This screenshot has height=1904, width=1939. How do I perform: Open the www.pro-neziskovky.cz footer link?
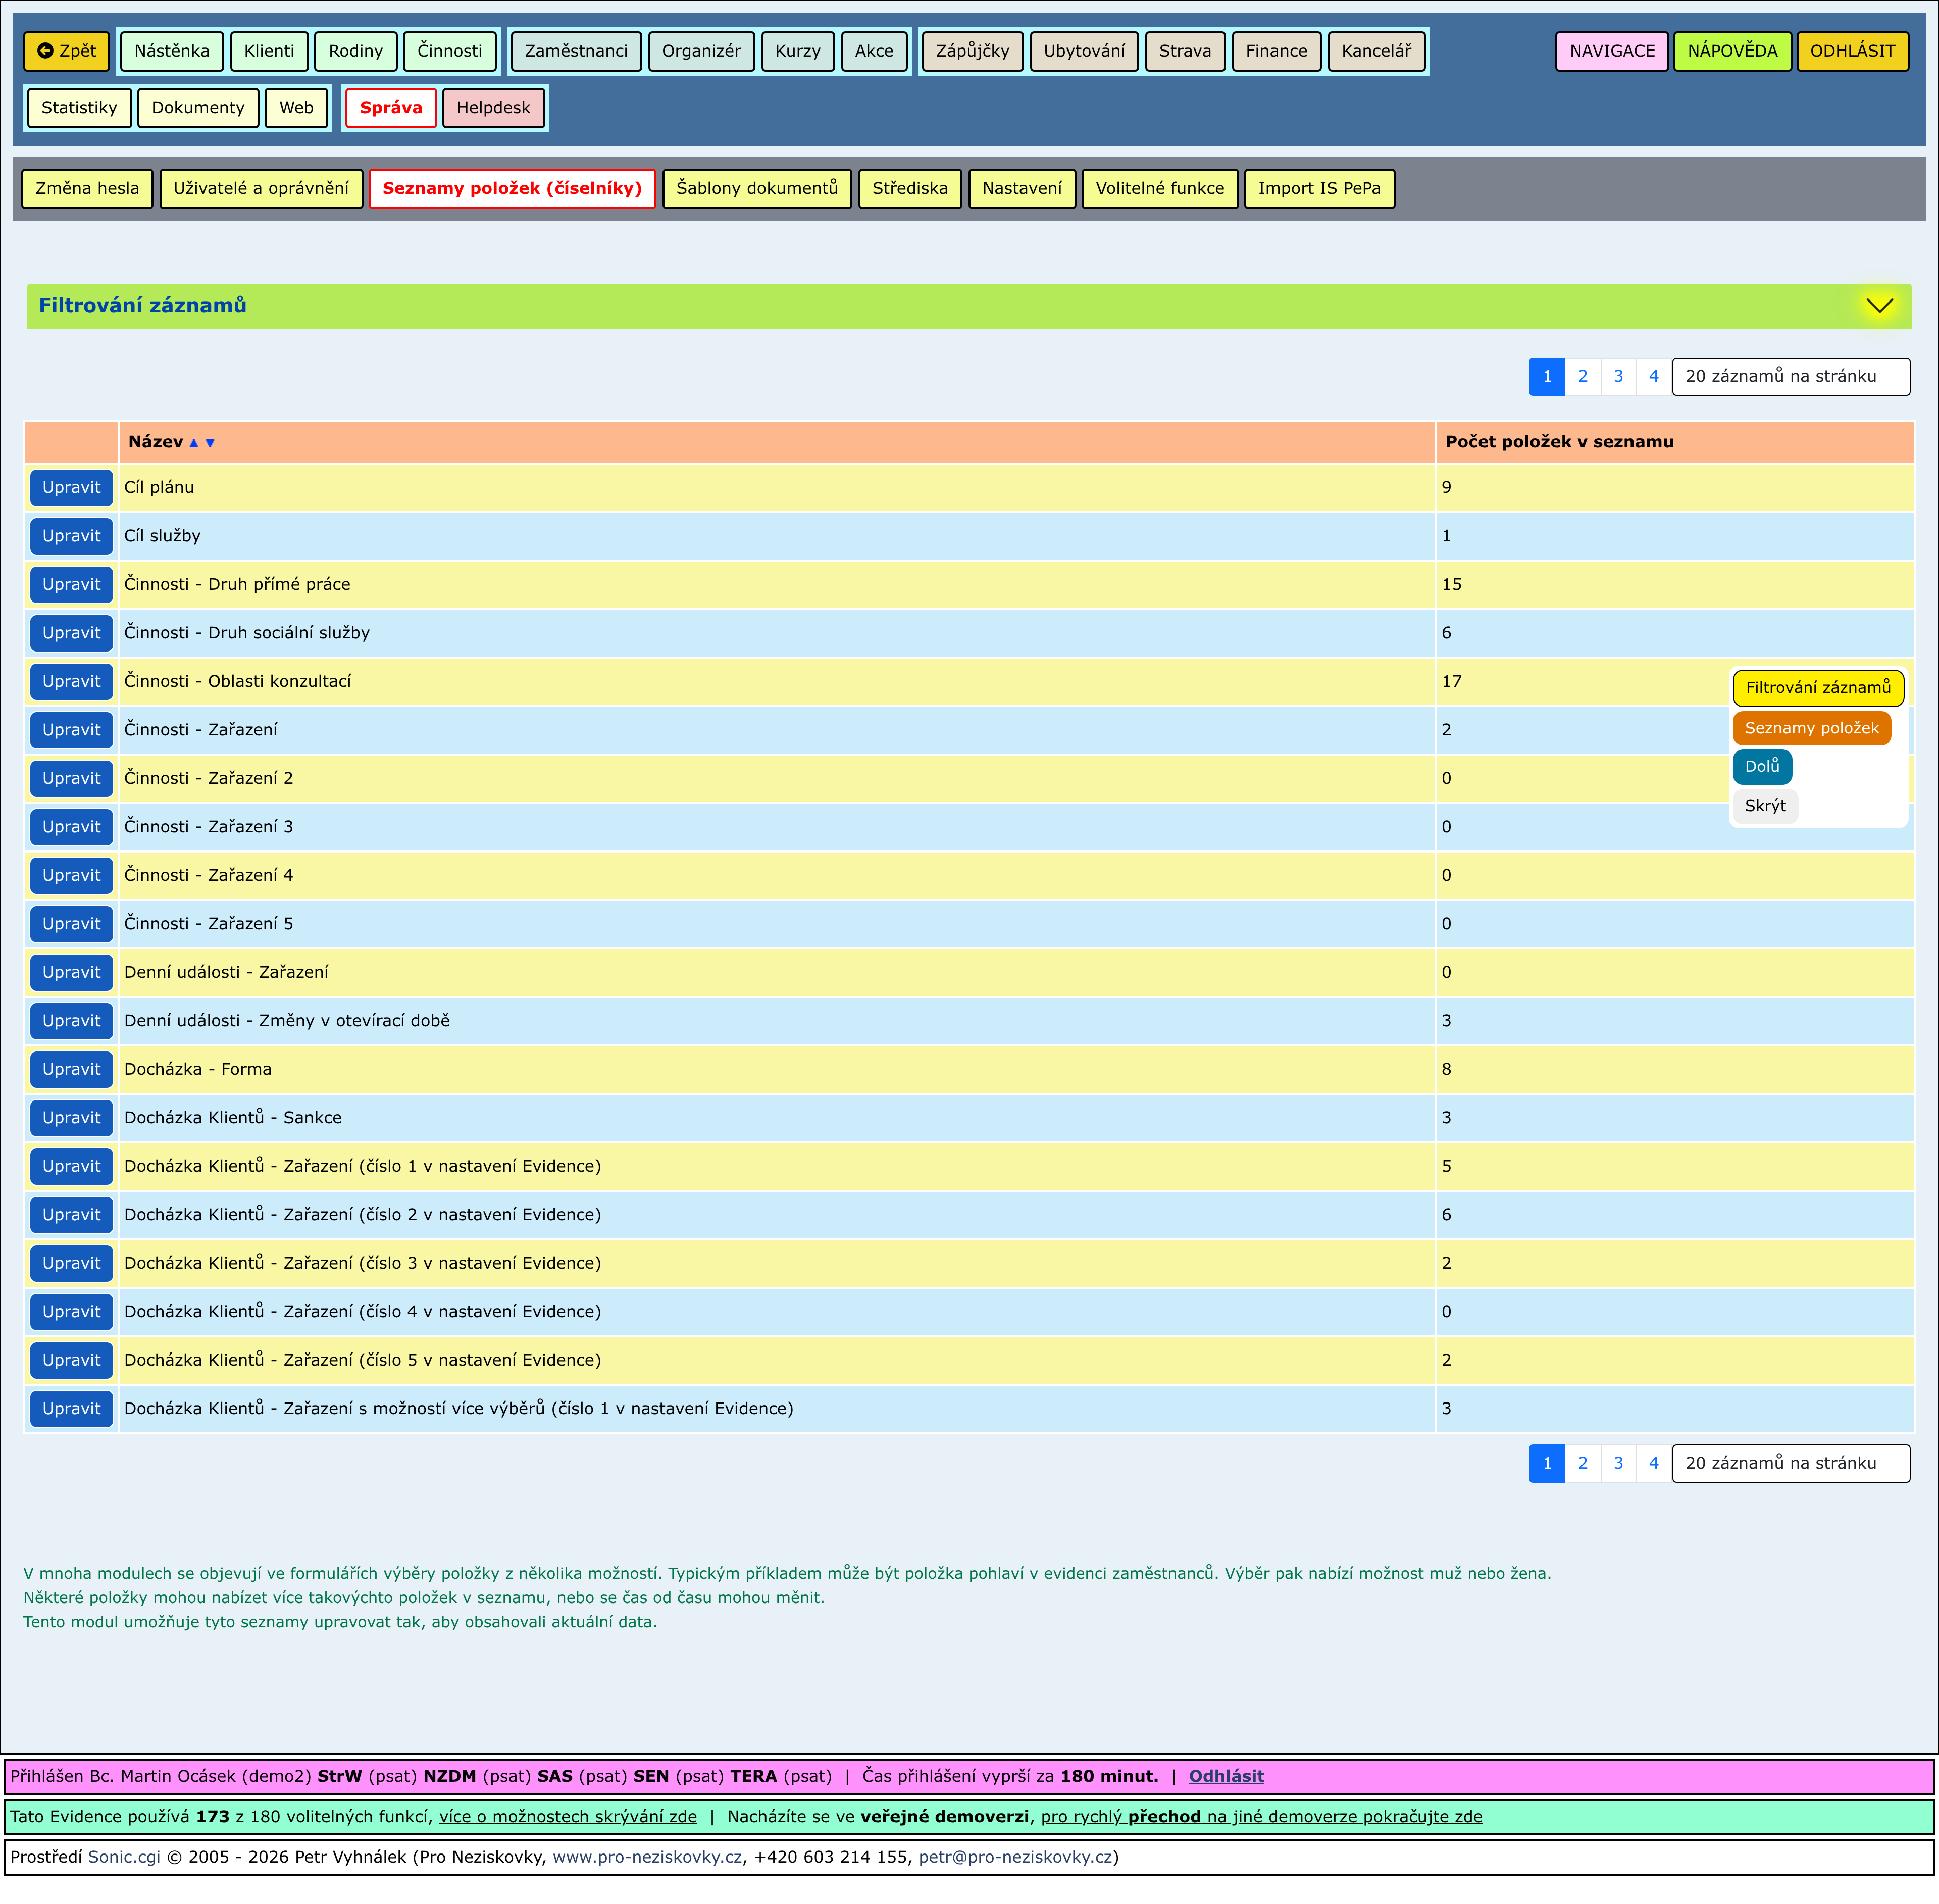point(647,1857)
